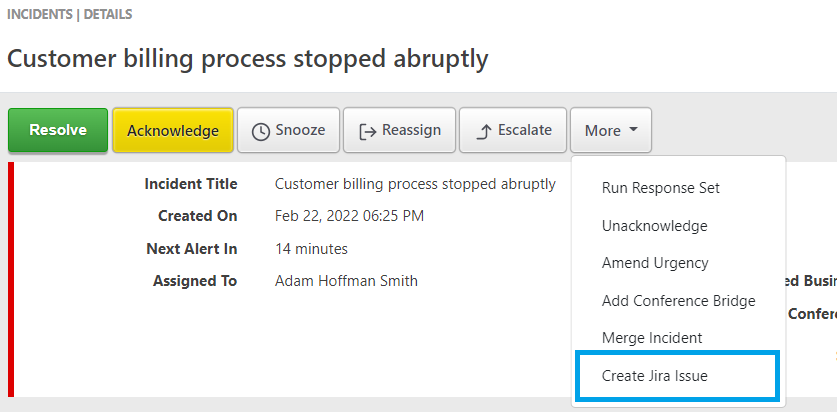
Task: Click the large page heading title
Action: point(248,59)
